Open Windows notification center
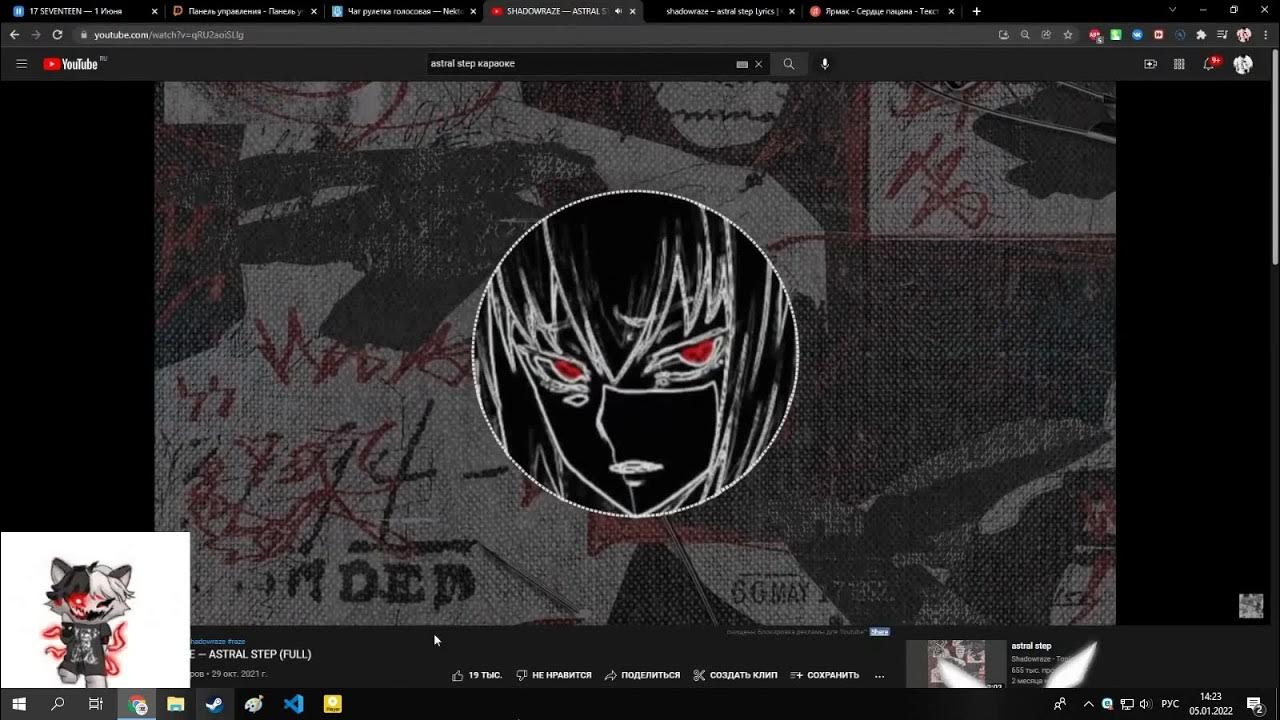The width and height of the screenshot is (1280, 720). (x=1254, y=704)
